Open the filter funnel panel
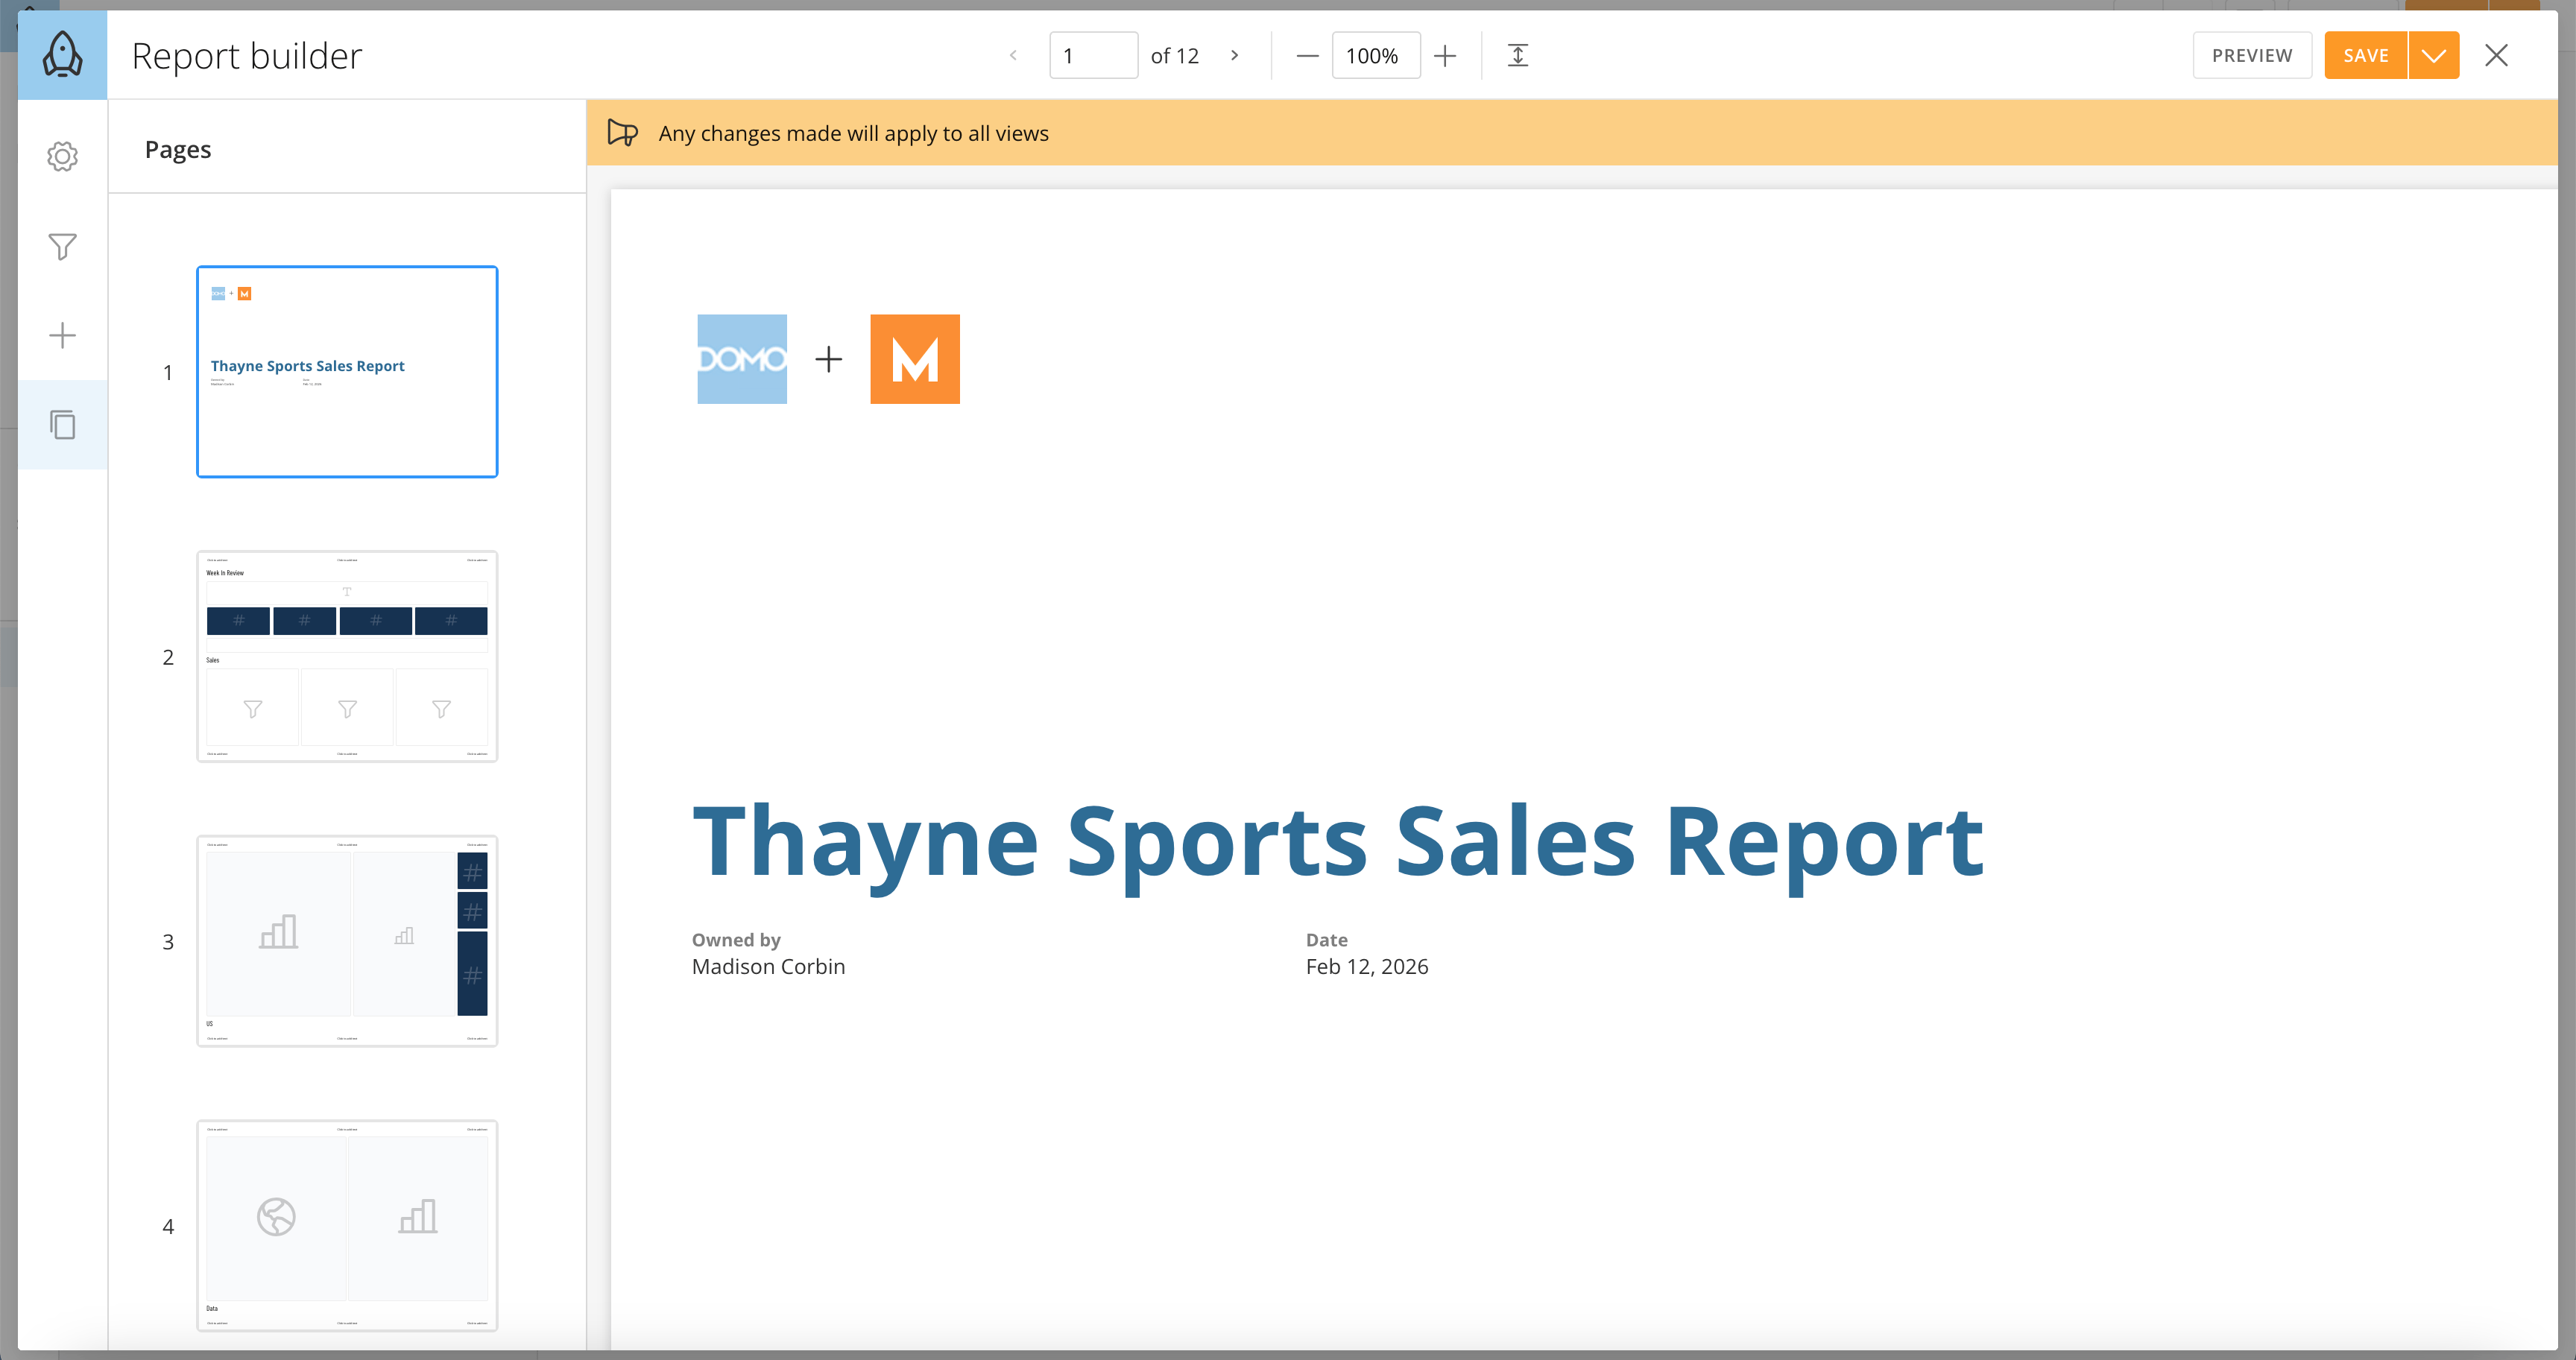2576x1360 pixels. tap(62, 246)
